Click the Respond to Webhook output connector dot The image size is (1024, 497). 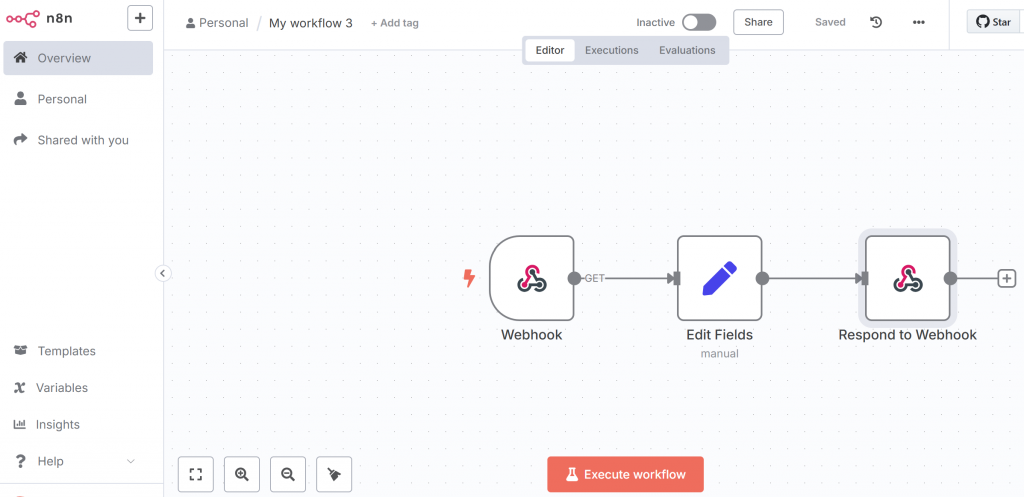(950, 279)
